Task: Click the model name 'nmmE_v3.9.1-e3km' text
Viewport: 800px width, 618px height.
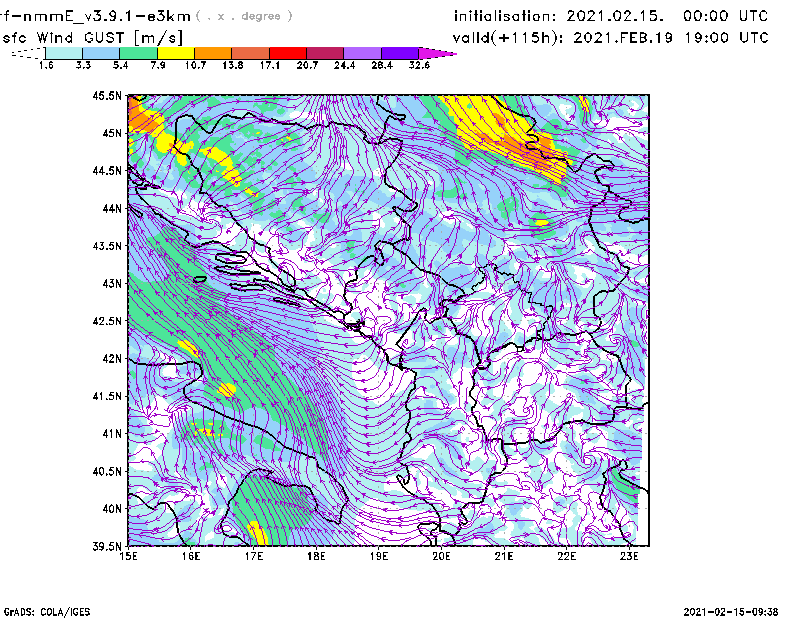Action: click(x=100, y=16)
